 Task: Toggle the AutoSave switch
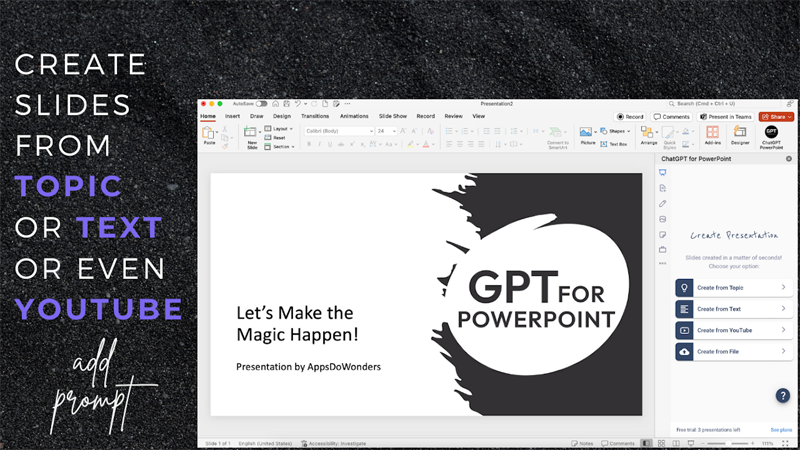click(261, 103)
